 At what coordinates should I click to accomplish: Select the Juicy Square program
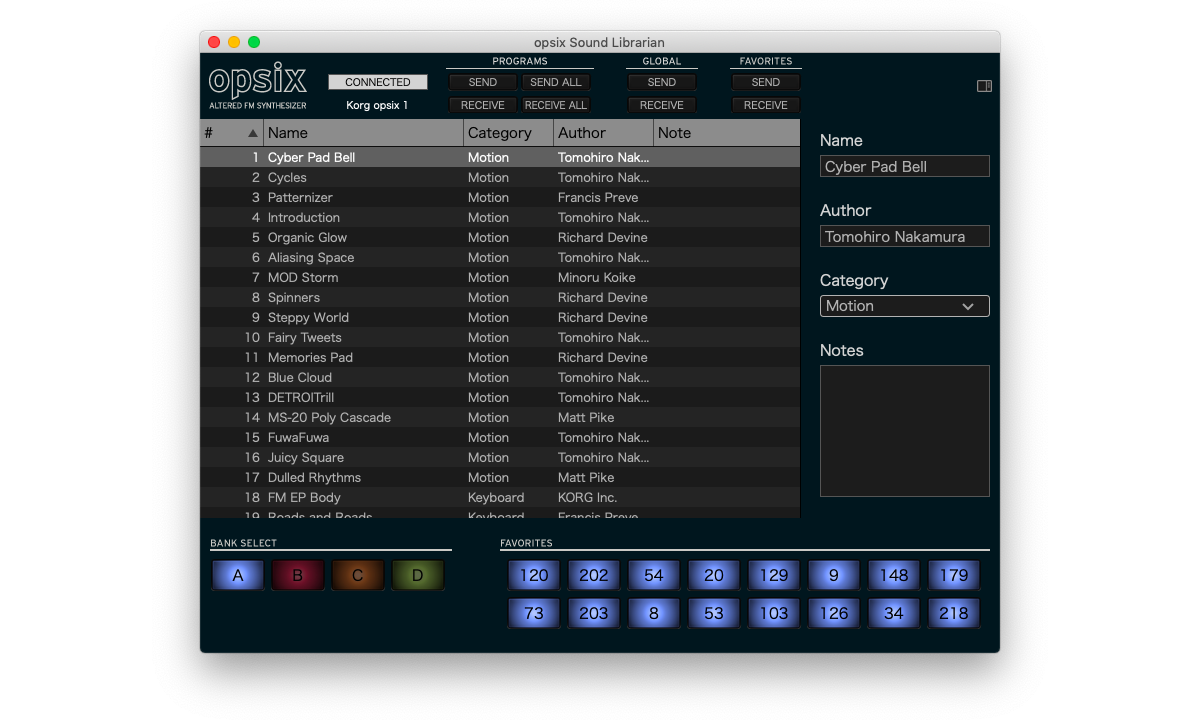coord(500,457)
